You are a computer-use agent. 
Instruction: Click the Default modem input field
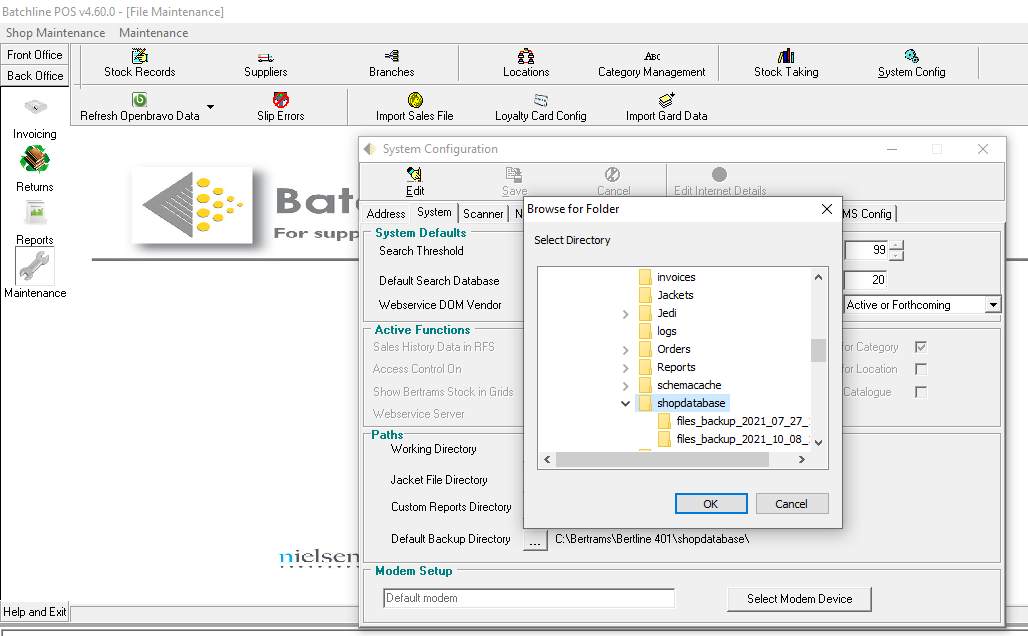tap(528, 598)
